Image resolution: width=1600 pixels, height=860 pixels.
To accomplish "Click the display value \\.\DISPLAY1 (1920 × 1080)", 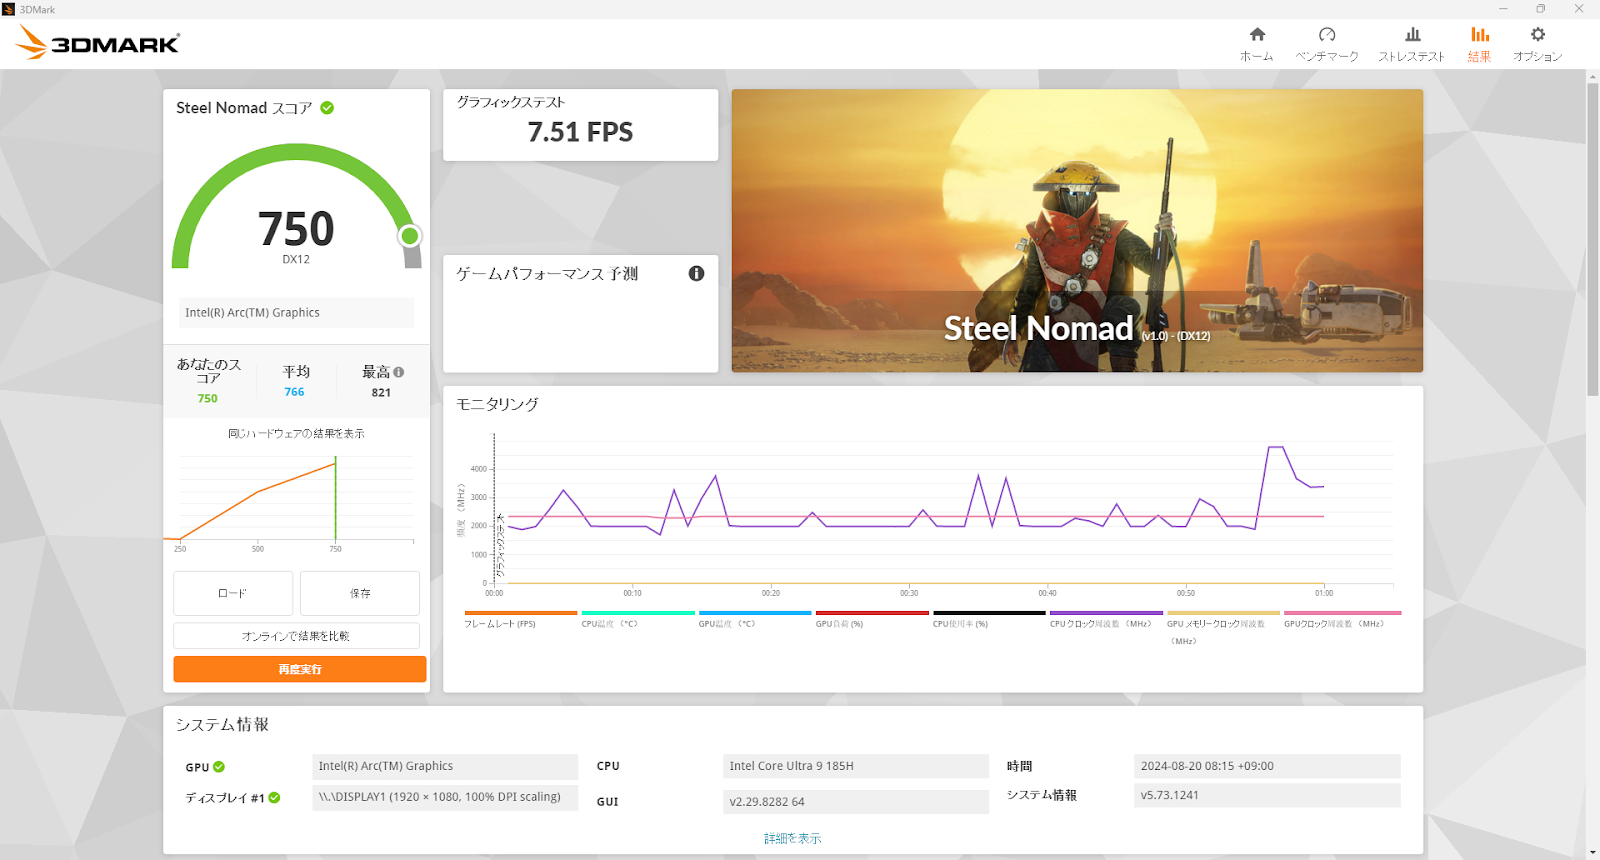I will [445, 797].
